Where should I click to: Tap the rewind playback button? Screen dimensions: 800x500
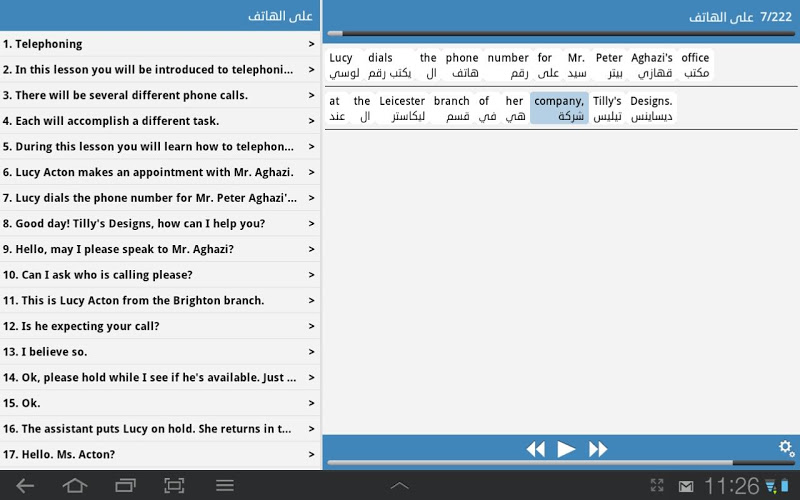[536, 449]
